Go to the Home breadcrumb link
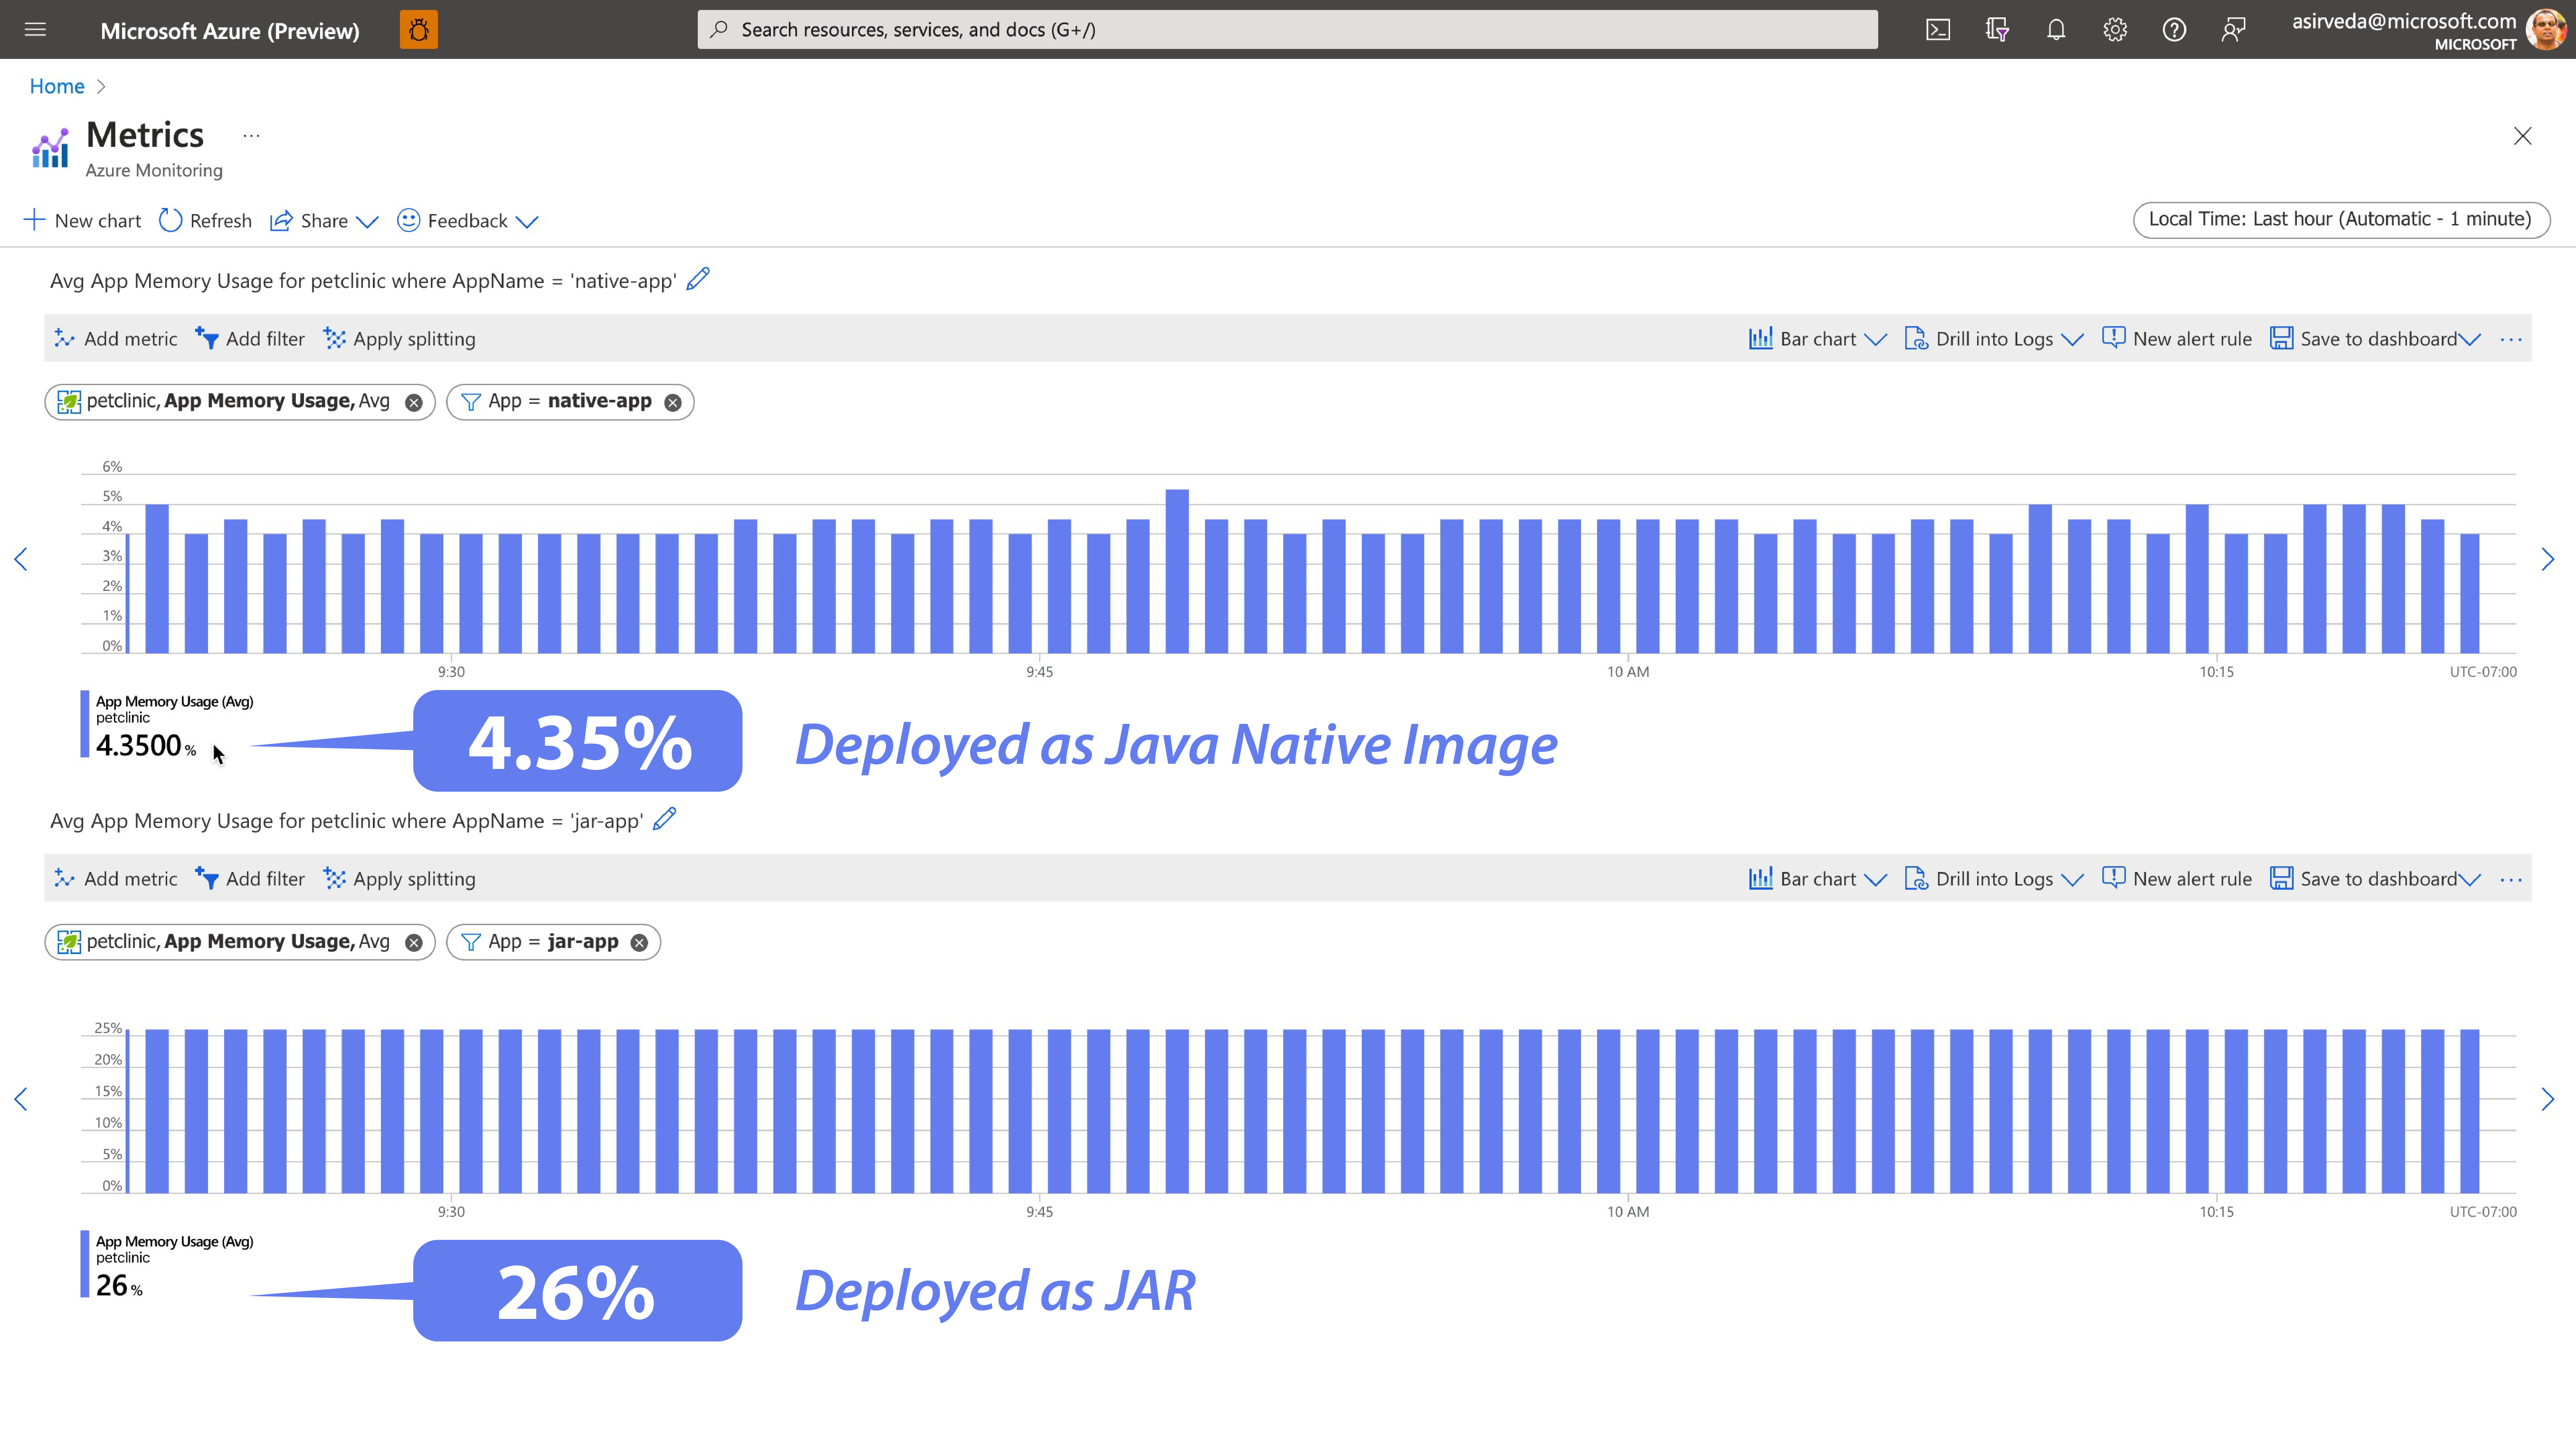Screen dimensions: 2576x1449 (57, 86)
